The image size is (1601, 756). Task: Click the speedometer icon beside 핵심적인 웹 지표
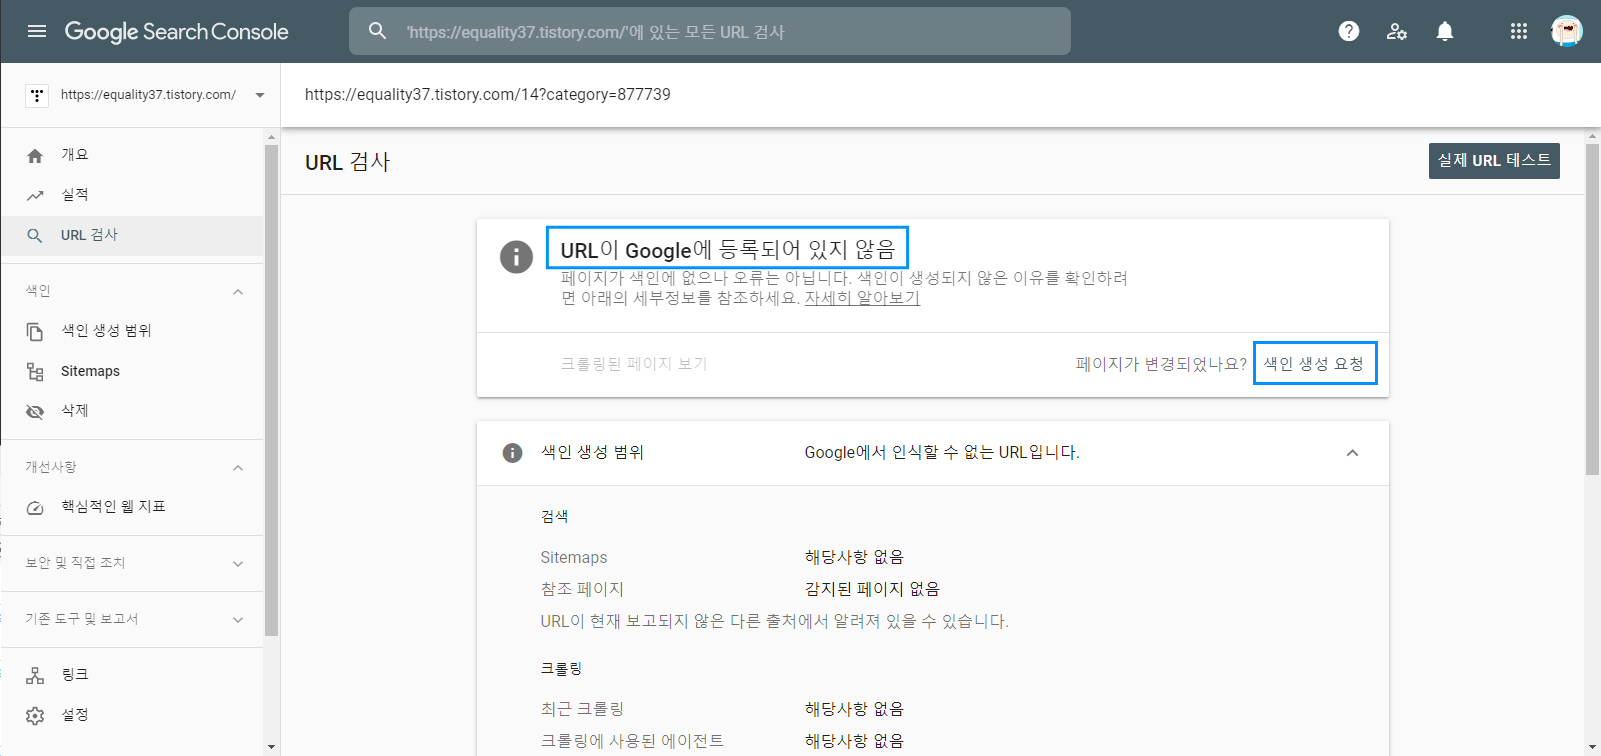[35, 507]
